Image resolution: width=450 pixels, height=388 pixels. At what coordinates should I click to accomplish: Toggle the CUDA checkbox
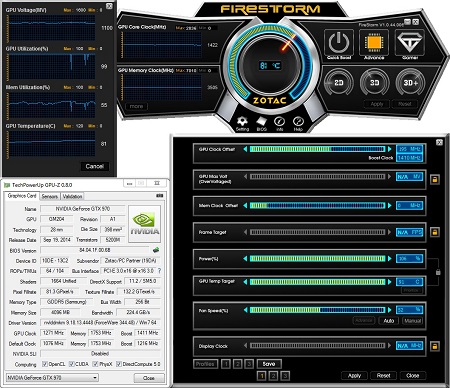point(71,364)
